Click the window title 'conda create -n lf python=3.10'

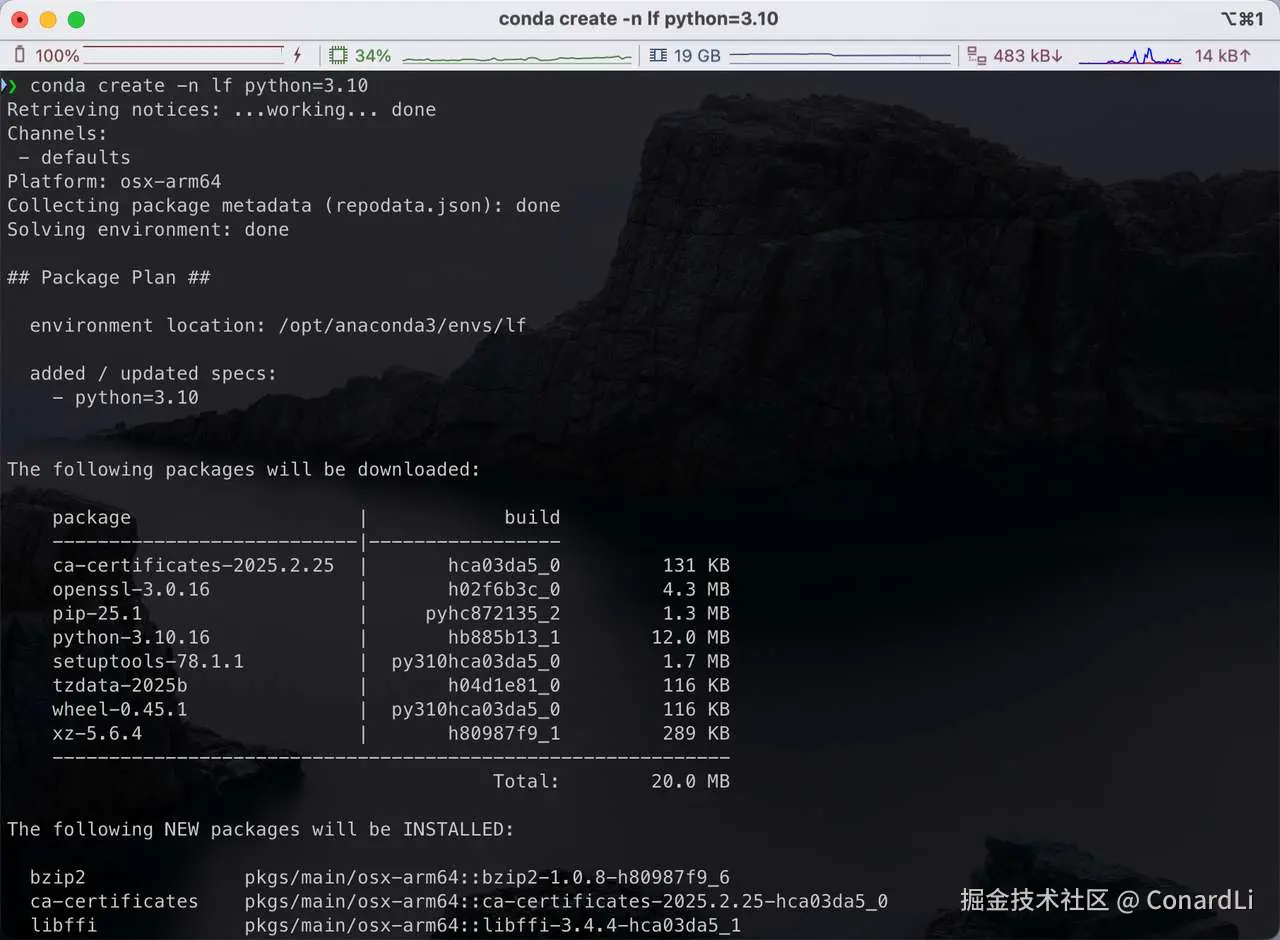pos(638,19)
